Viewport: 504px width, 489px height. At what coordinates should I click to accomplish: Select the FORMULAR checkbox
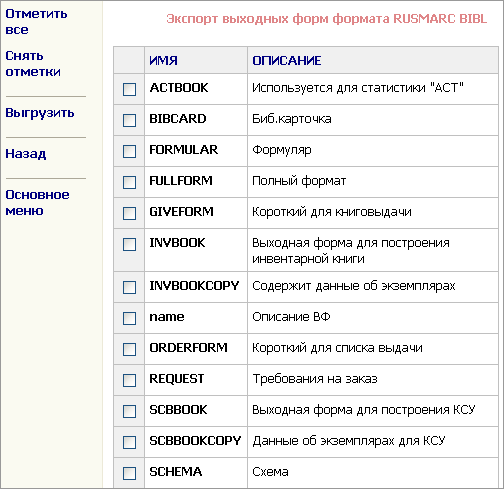(x=129, y=151)
